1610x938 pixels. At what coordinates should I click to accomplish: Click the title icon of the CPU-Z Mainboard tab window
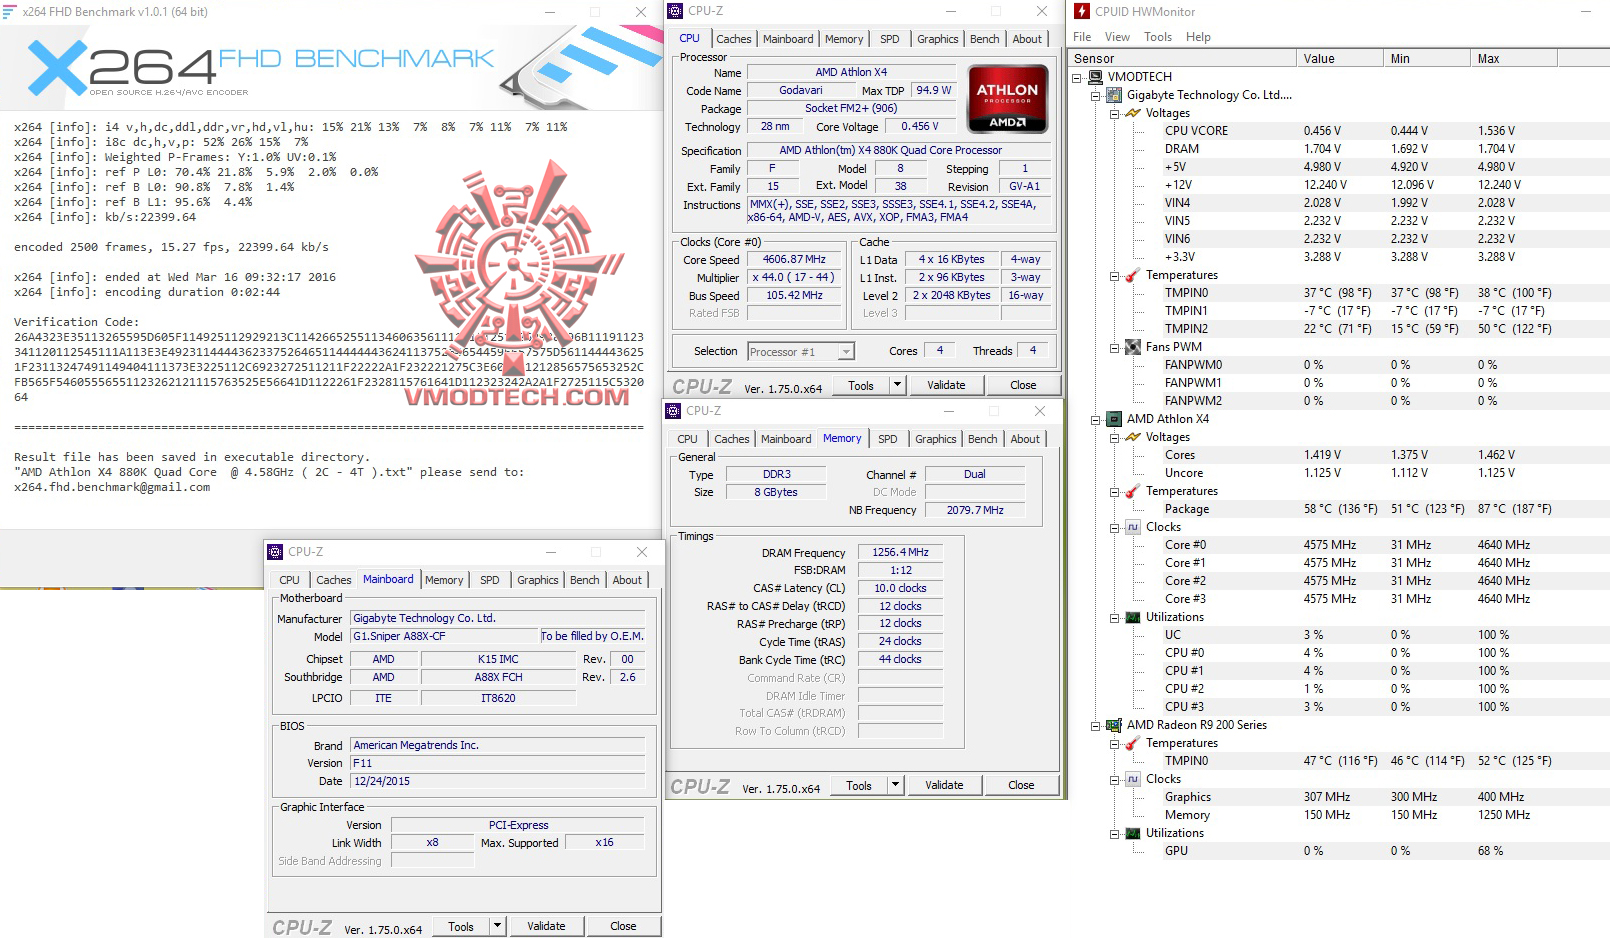click(x=275, y=552)
